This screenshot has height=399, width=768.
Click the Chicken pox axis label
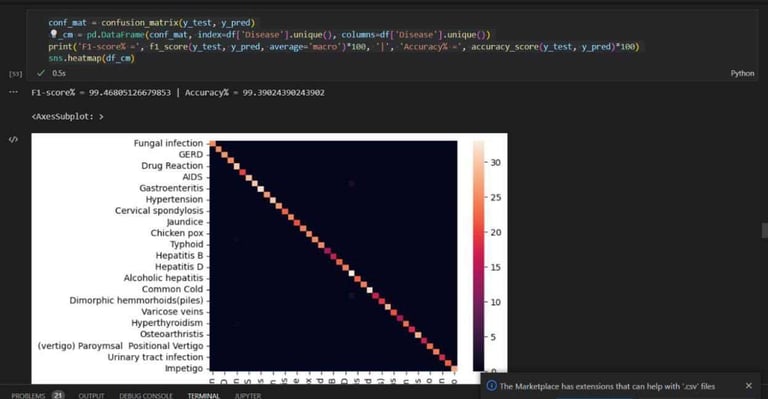(x=177, y=233)
